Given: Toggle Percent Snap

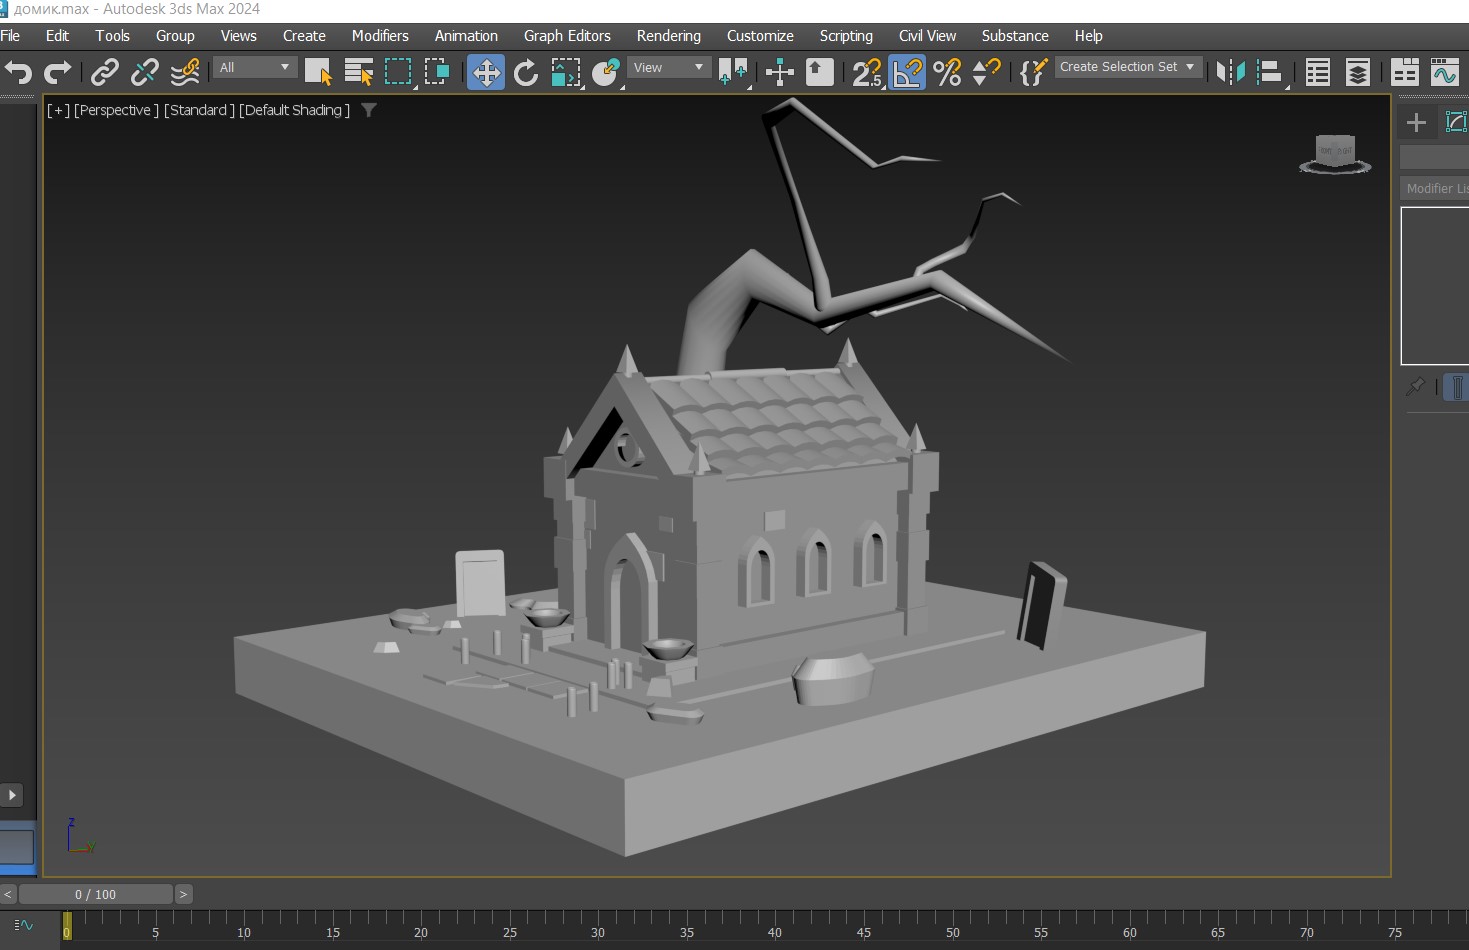Looking at the screenshot, I should (x=947, y=72).
